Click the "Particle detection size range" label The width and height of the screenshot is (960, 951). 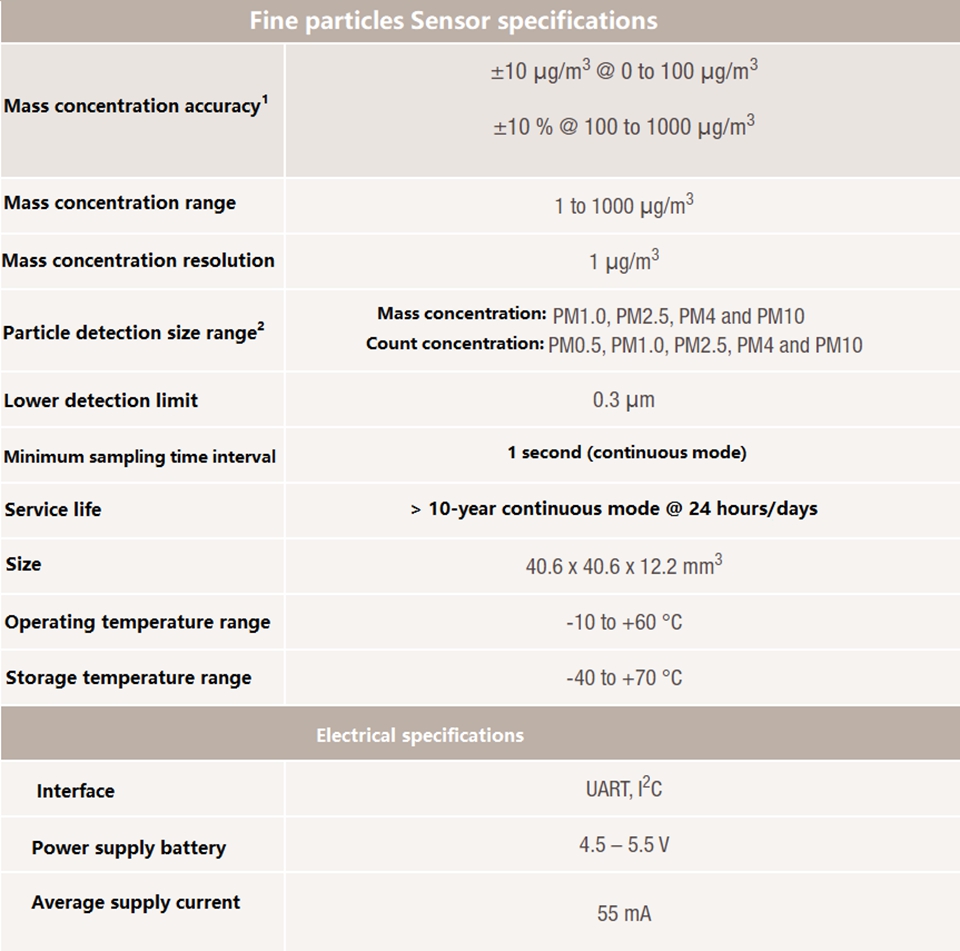134,332
